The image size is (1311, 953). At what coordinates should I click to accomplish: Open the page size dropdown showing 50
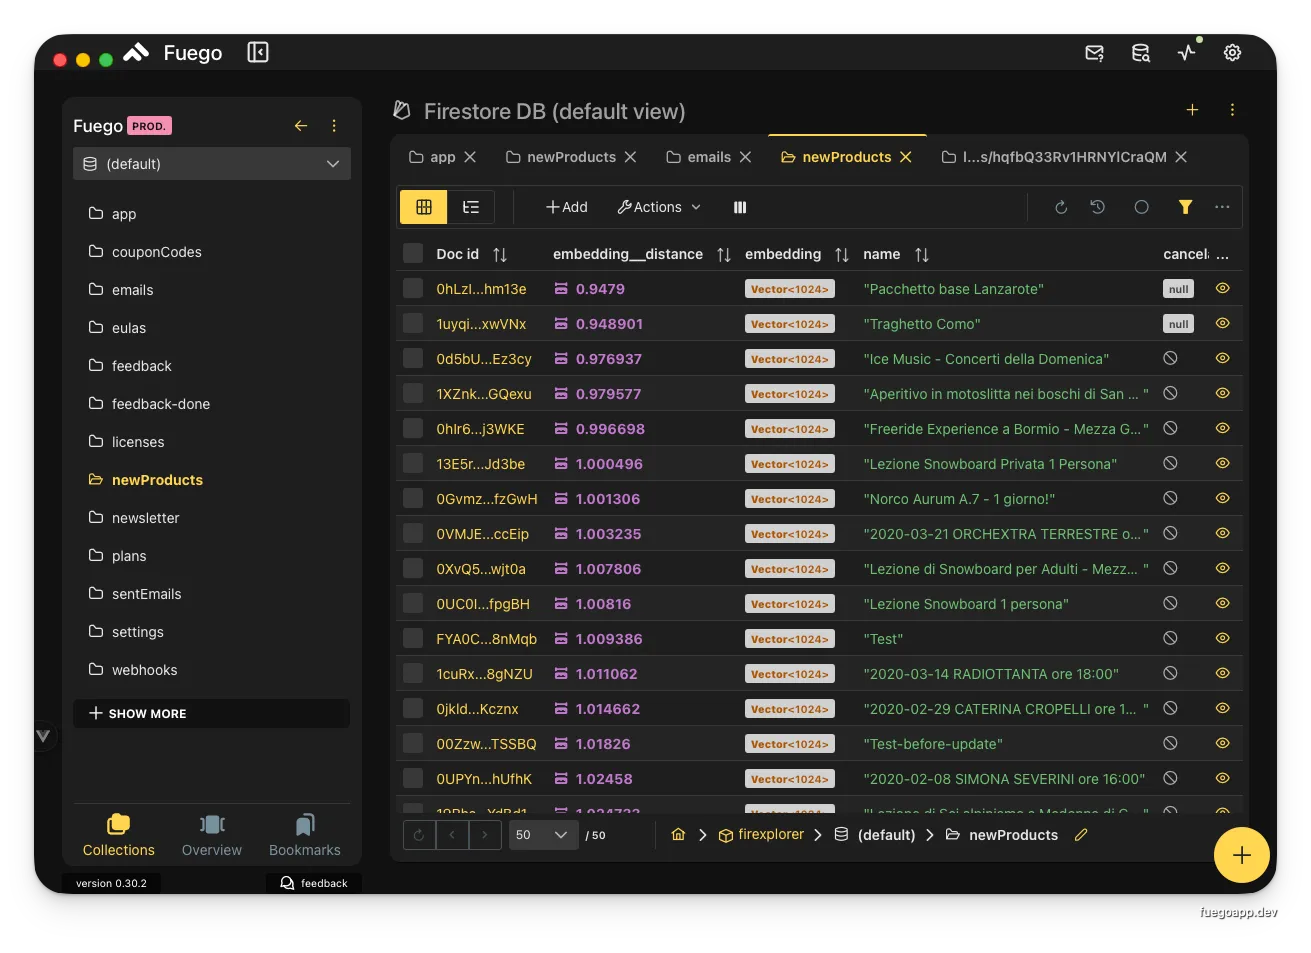(543, 834)
